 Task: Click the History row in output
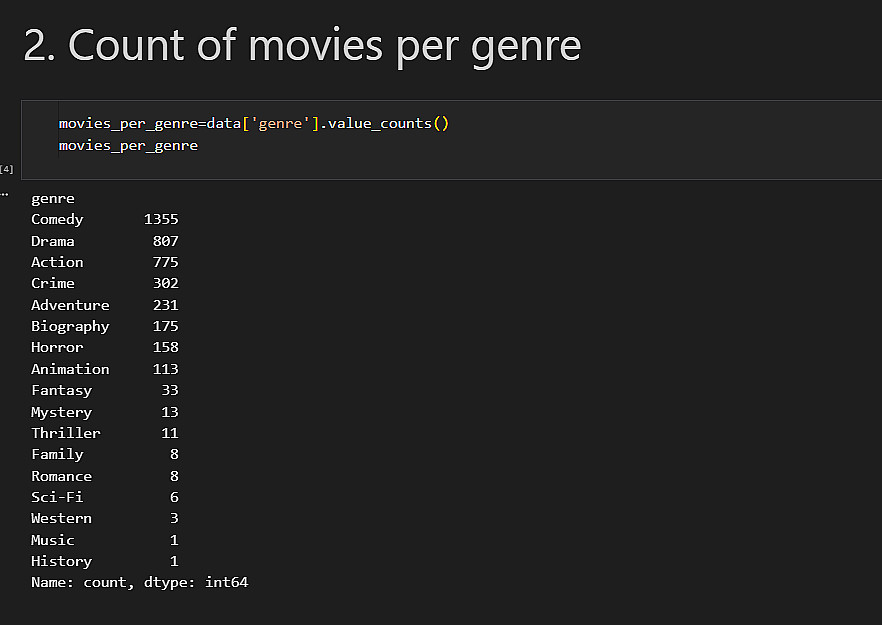[x=61, y=561]
